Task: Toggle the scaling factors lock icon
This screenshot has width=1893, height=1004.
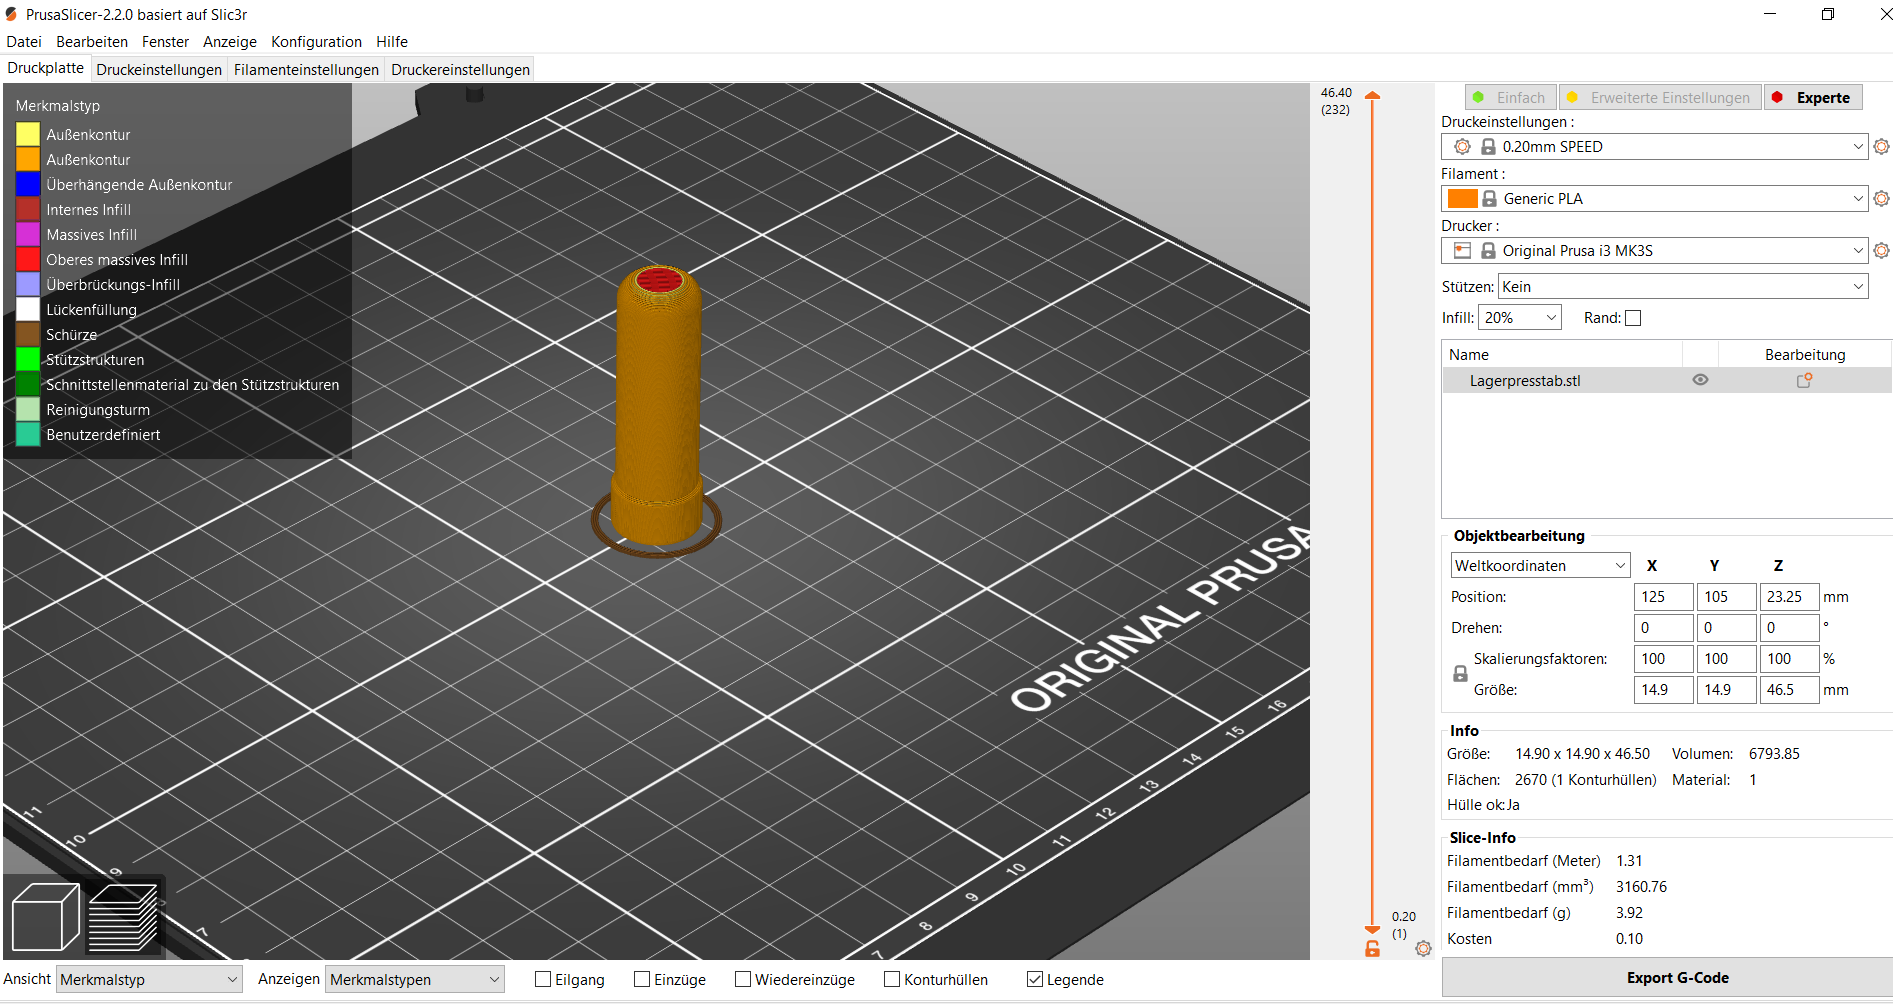Action: click(x=1460, y=674)
